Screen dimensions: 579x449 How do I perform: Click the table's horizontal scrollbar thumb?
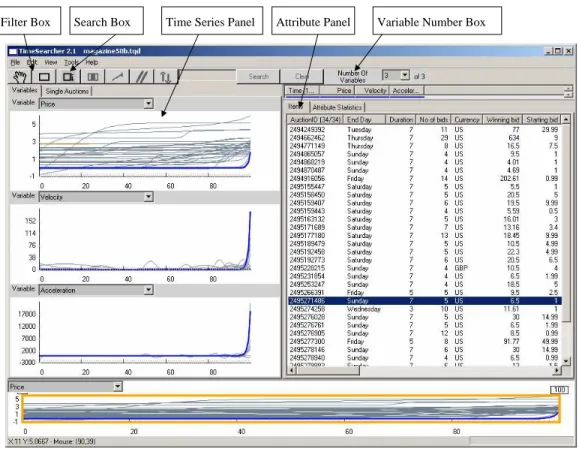[328, 370]
